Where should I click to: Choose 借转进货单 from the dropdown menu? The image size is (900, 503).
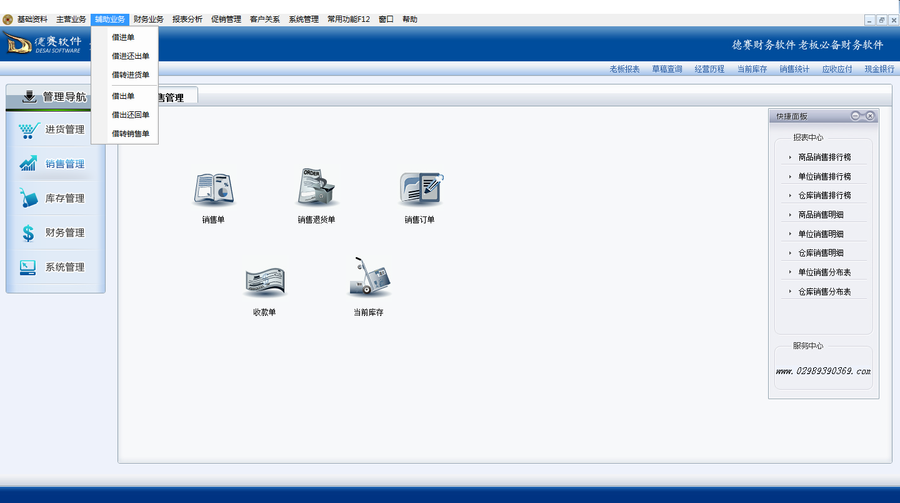[125, 75]
